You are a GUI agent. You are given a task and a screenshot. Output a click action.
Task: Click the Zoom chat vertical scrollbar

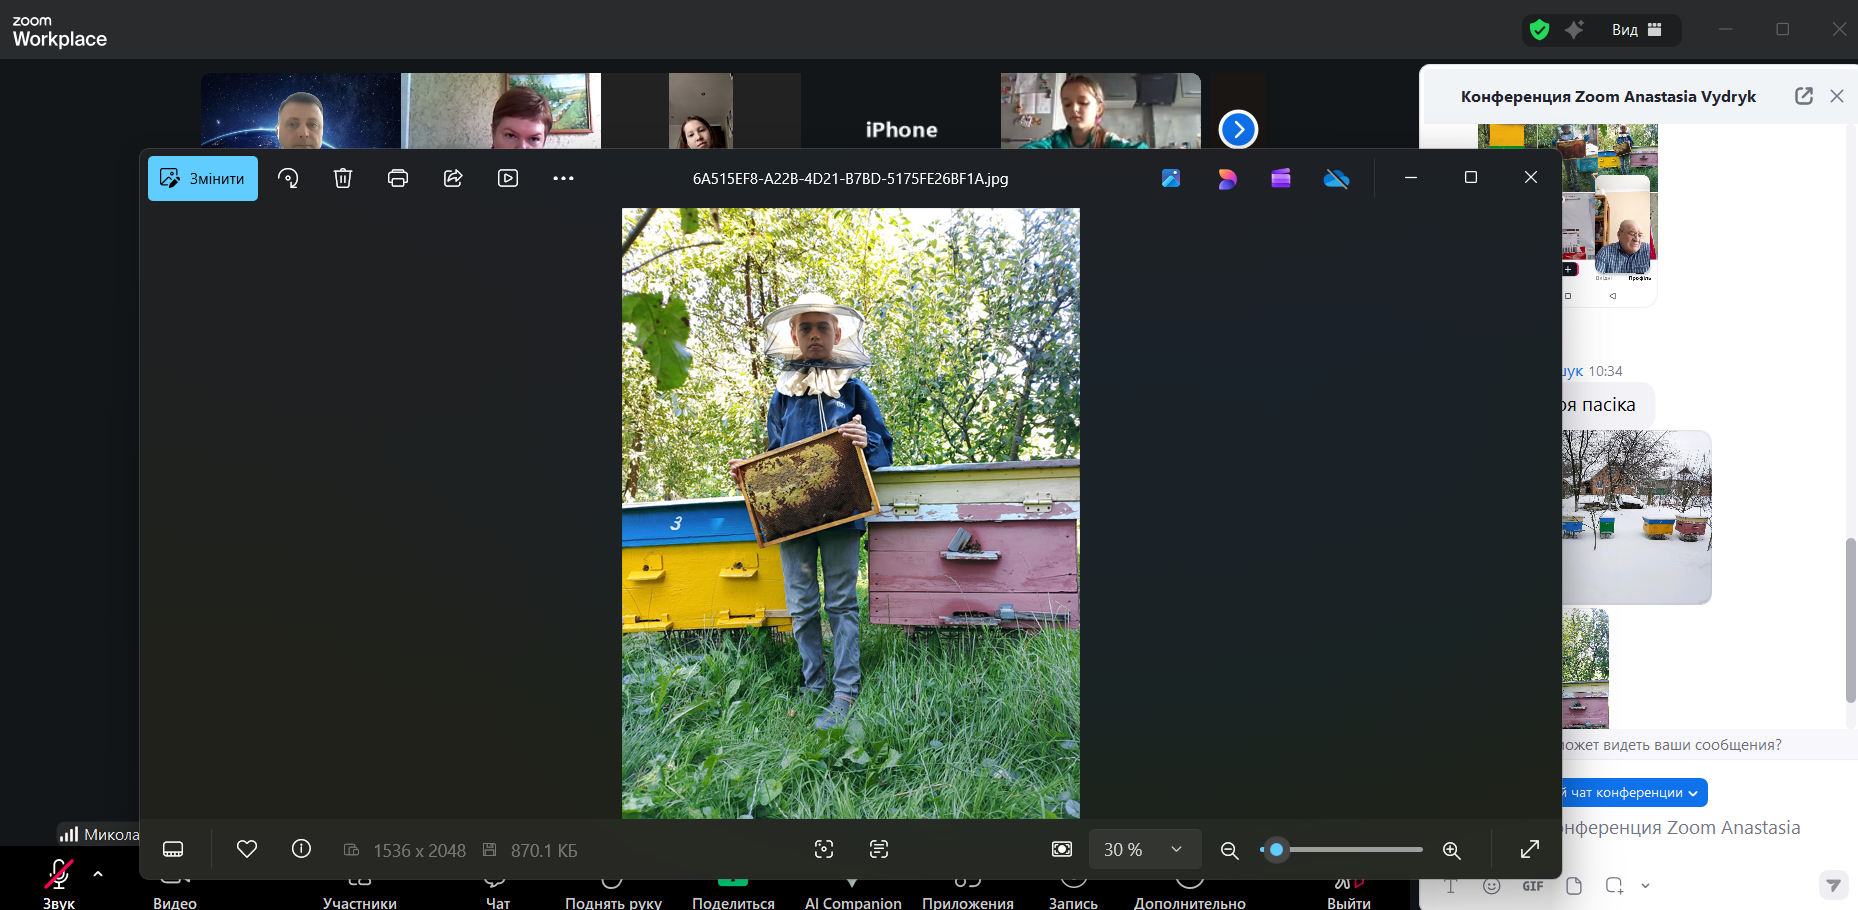(x=1850, y=620)
